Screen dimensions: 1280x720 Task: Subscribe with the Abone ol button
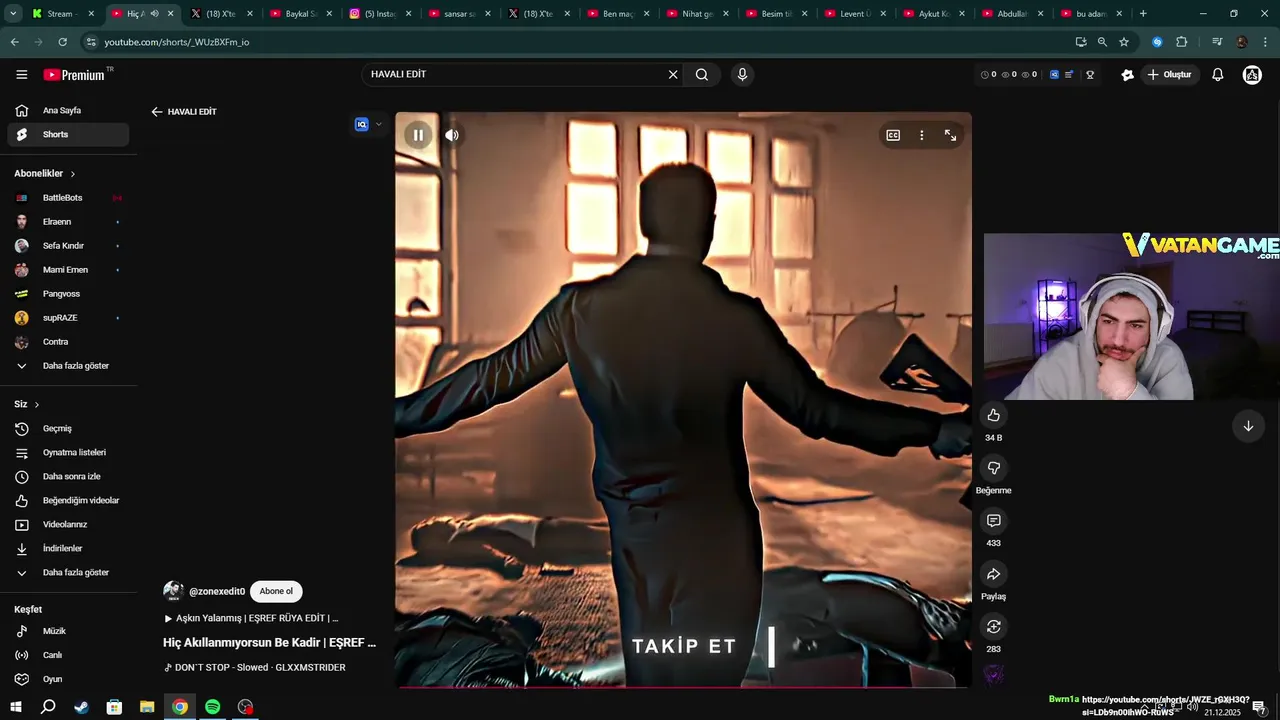pos(276,591)
